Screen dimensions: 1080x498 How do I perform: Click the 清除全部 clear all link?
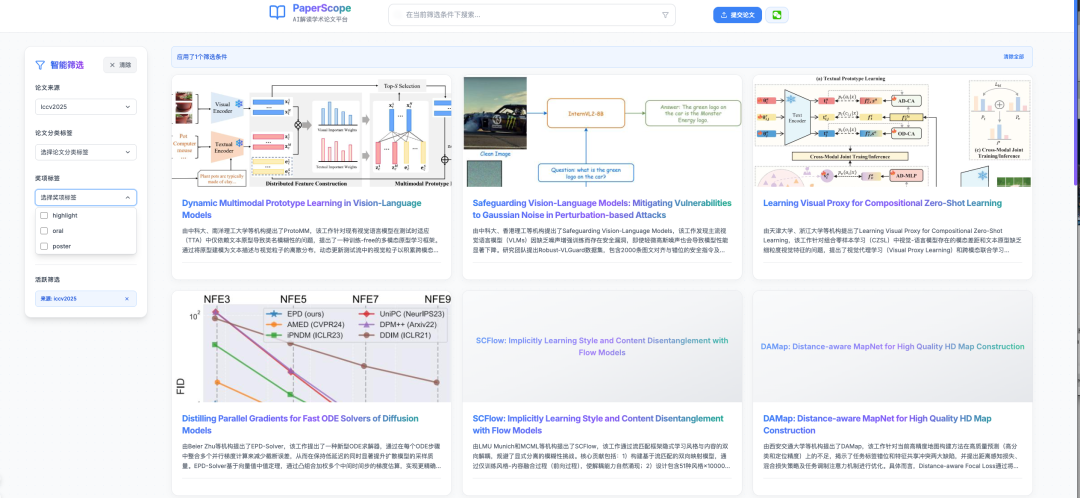tap(1013, 57)
